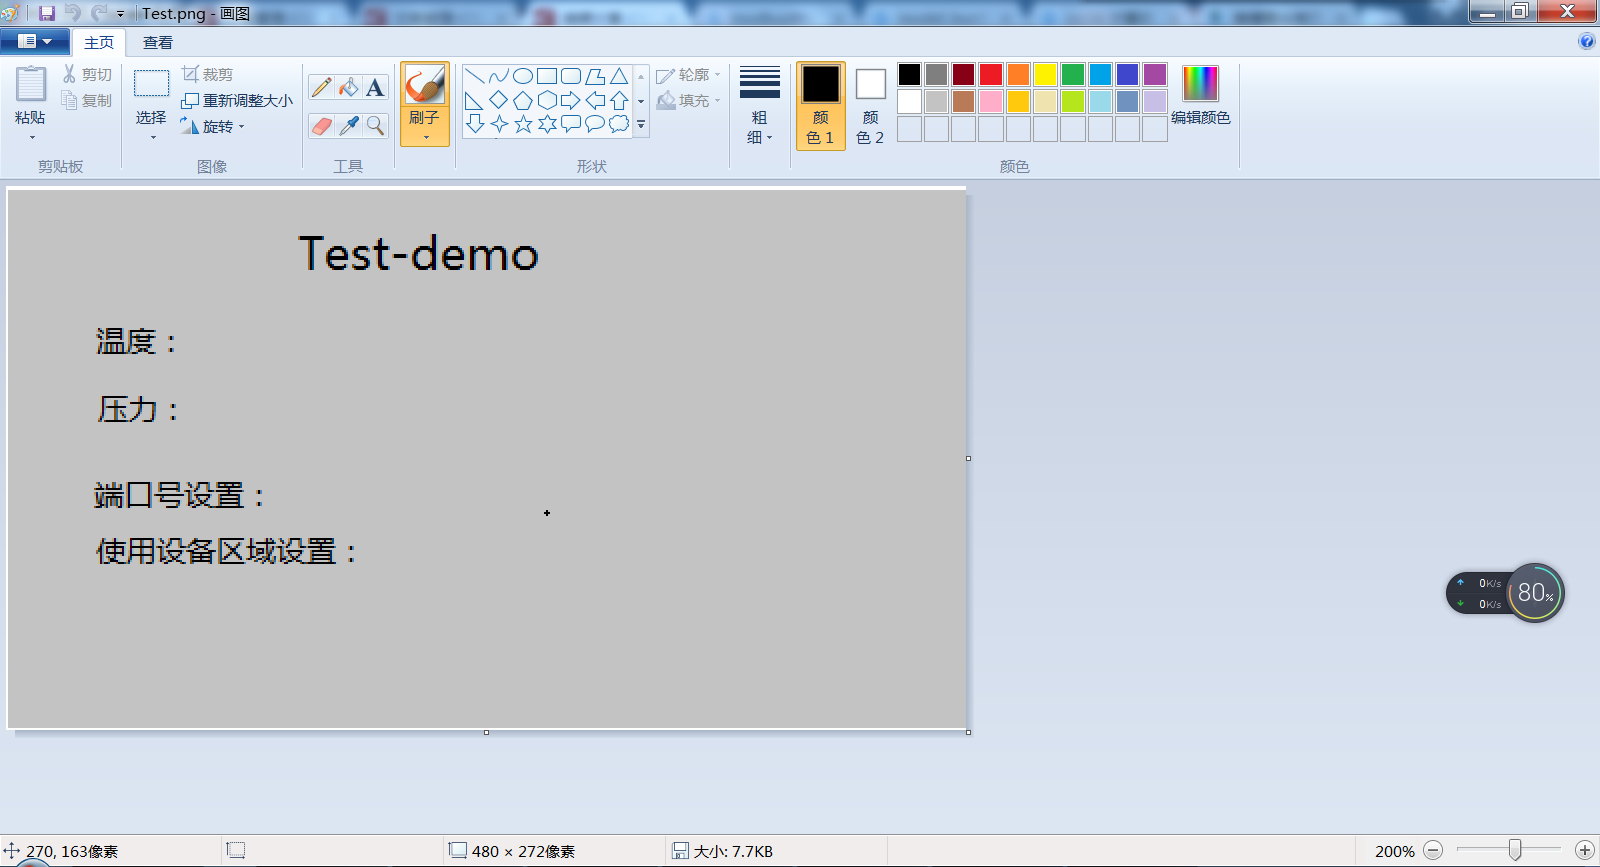Viewport: 1600px width, 867px height.
Task: Pick the Five-point star shape
Action: coord(523,124)
